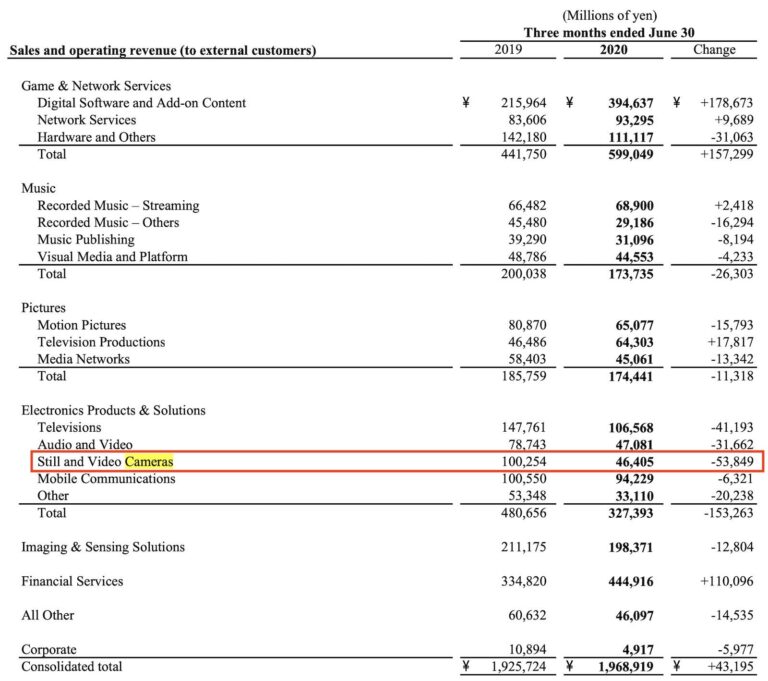Viewport: 768px width, 681px height.
Task: Click the Financial Services row label
Action: [72, 581]
